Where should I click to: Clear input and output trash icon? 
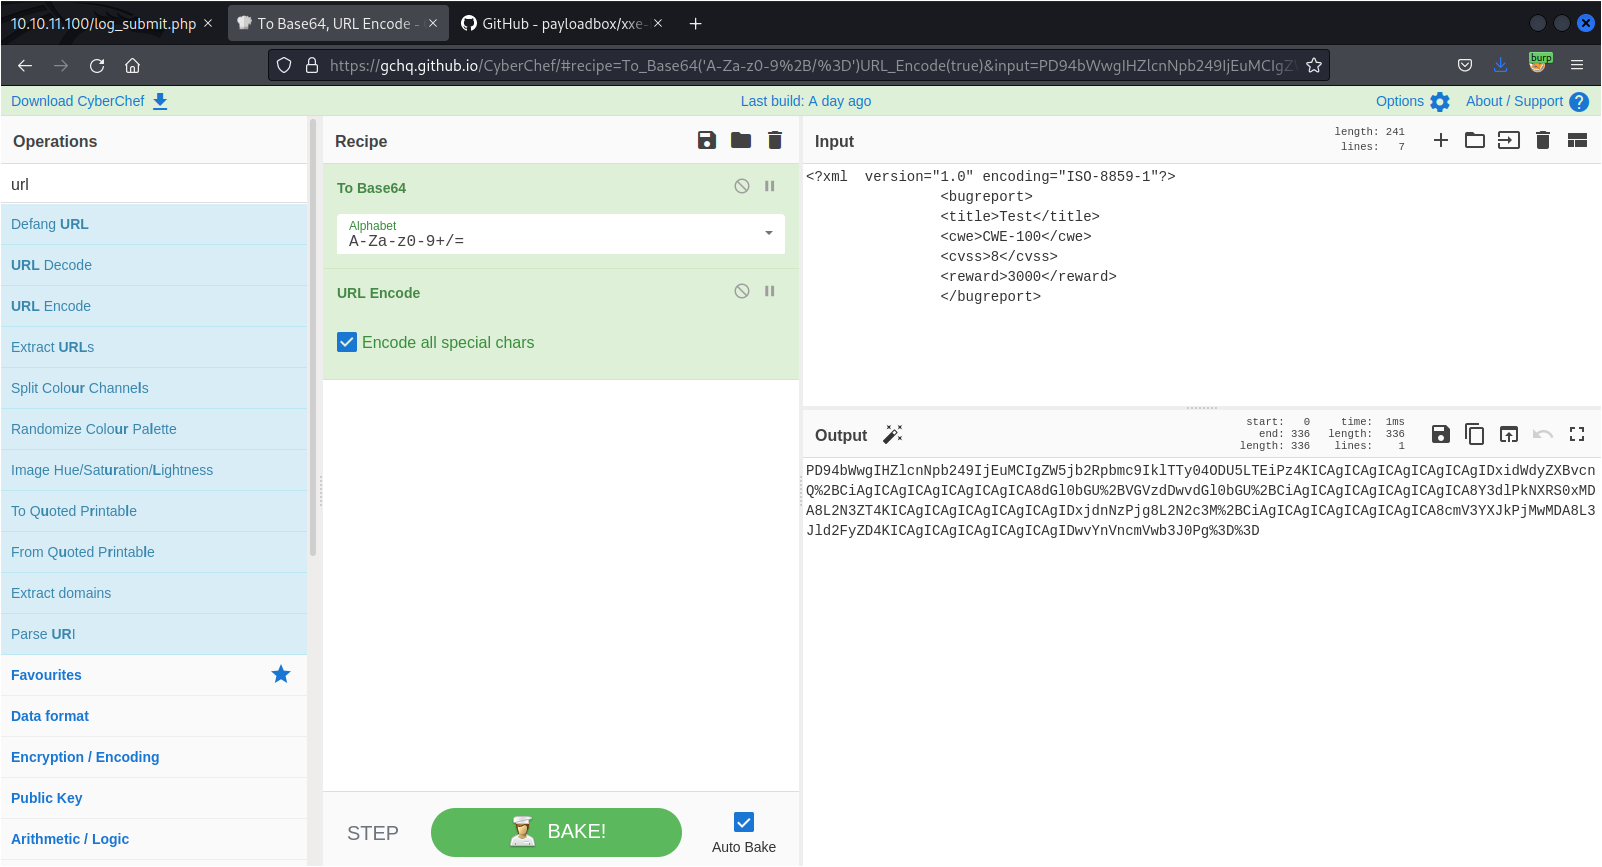pyautogui.click(x=1543, y=140)
